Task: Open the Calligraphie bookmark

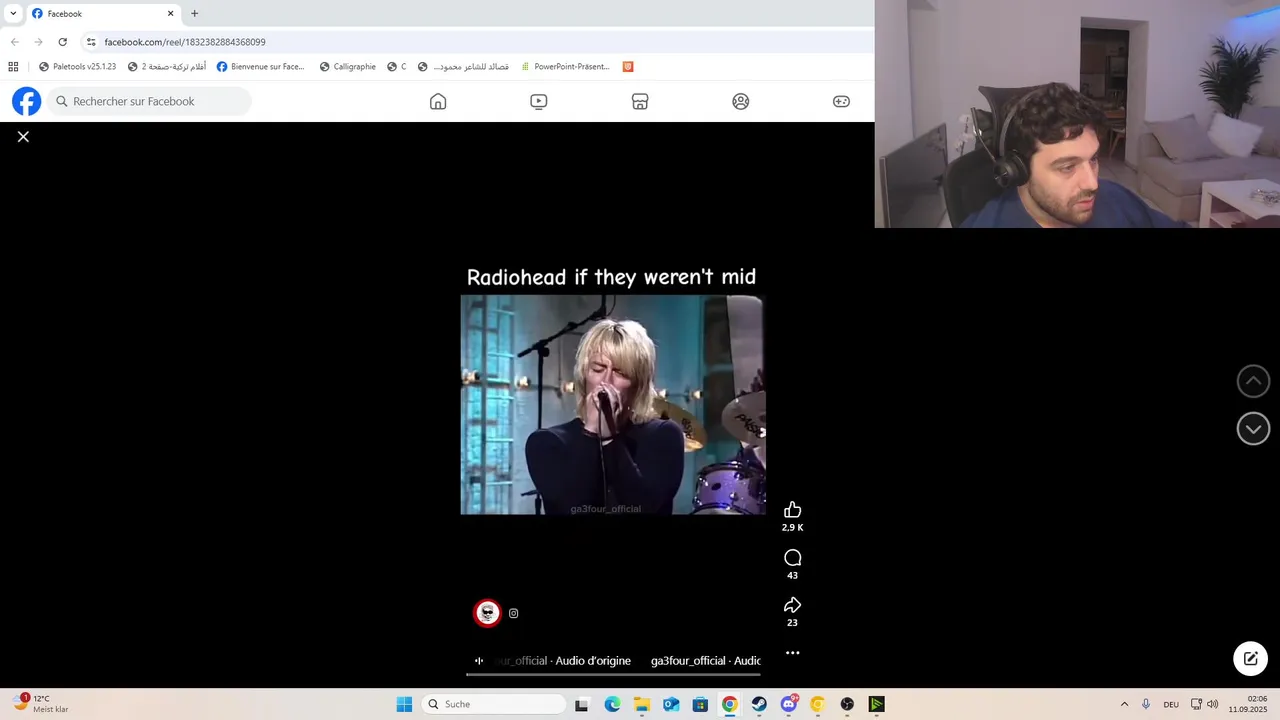Action: (348, 67)
